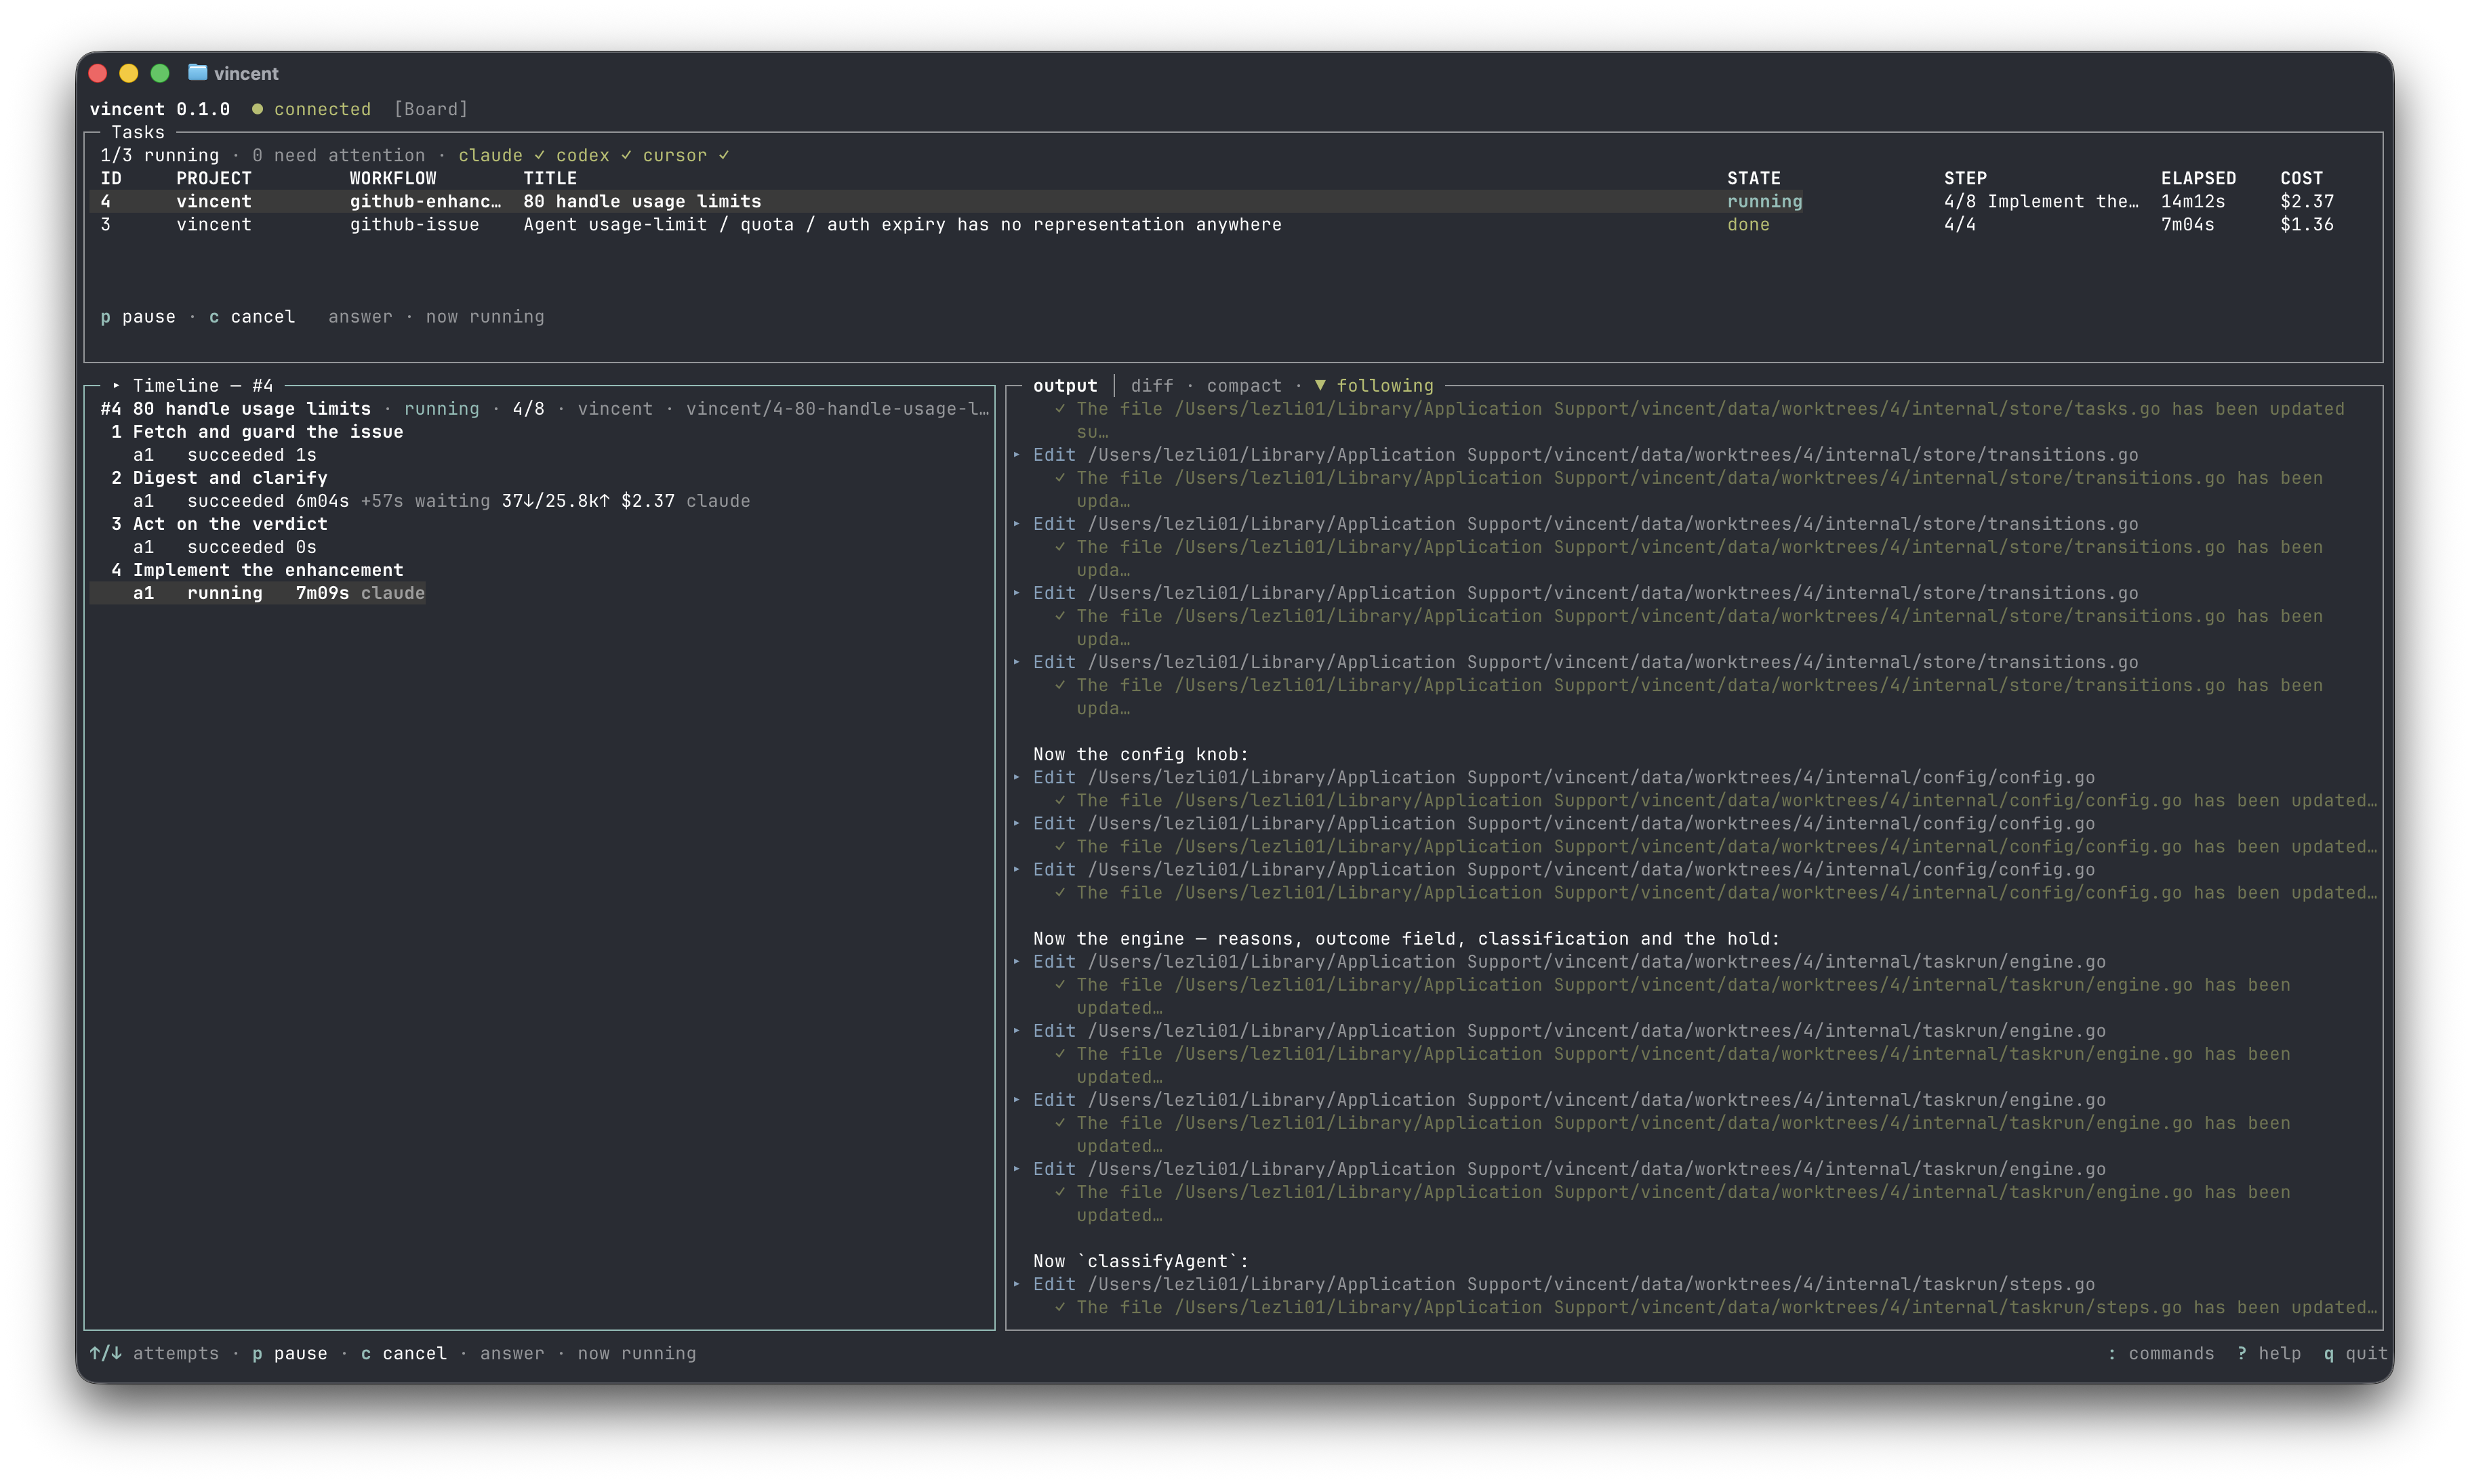The width and height of the screenshot is (2470, 1484).
Task: Click the 14m12s elapsed cell
Action: (2193, 201)
